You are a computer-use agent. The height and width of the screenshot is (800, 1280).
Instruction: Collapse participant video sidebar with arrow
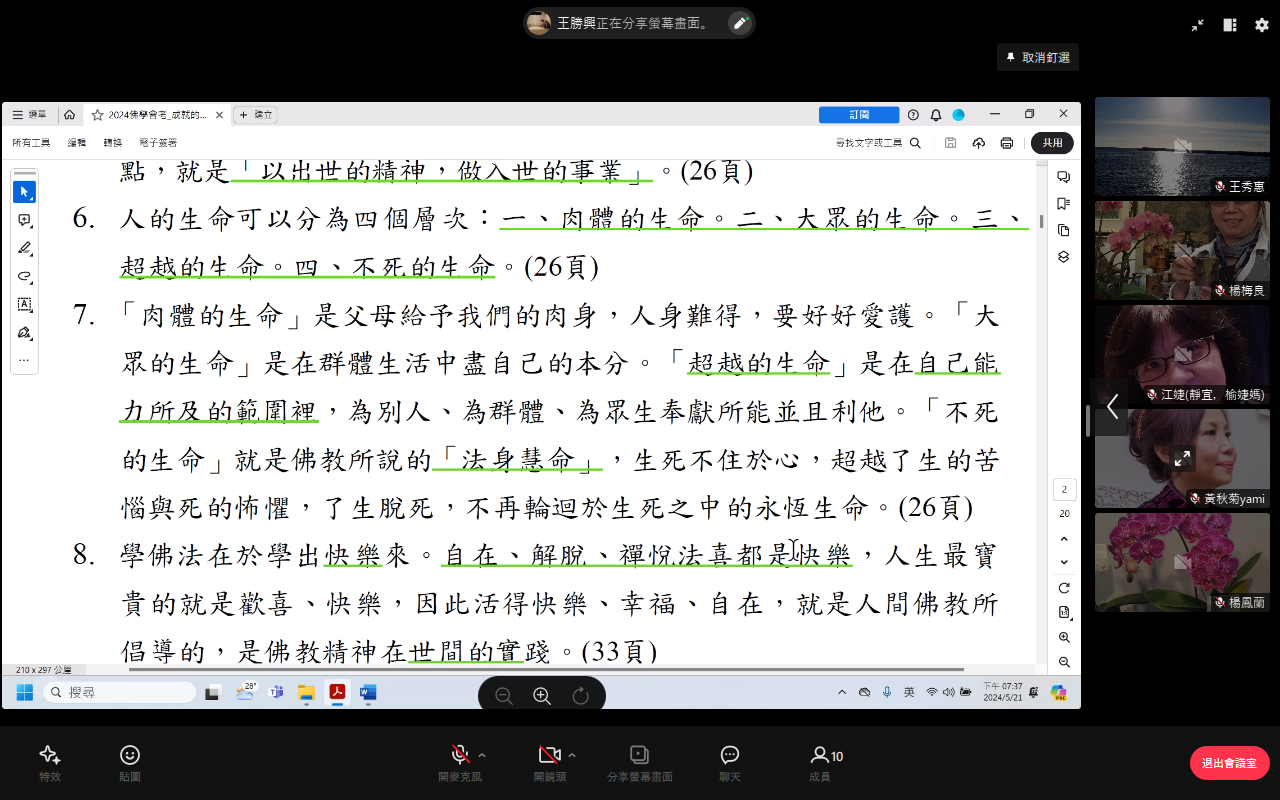pyautogui.click(x=1111, y=406)
